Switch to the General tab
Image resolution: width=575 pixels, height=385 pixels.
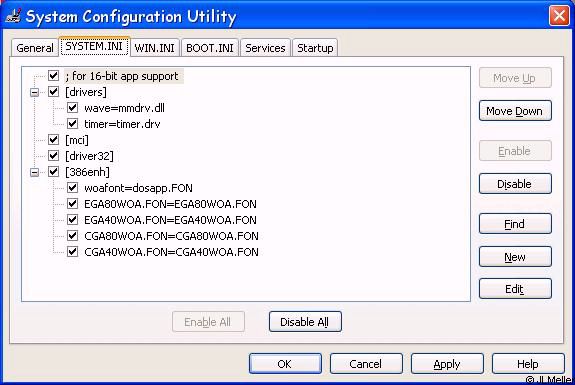pyautogui.click(x=35, y=48)
